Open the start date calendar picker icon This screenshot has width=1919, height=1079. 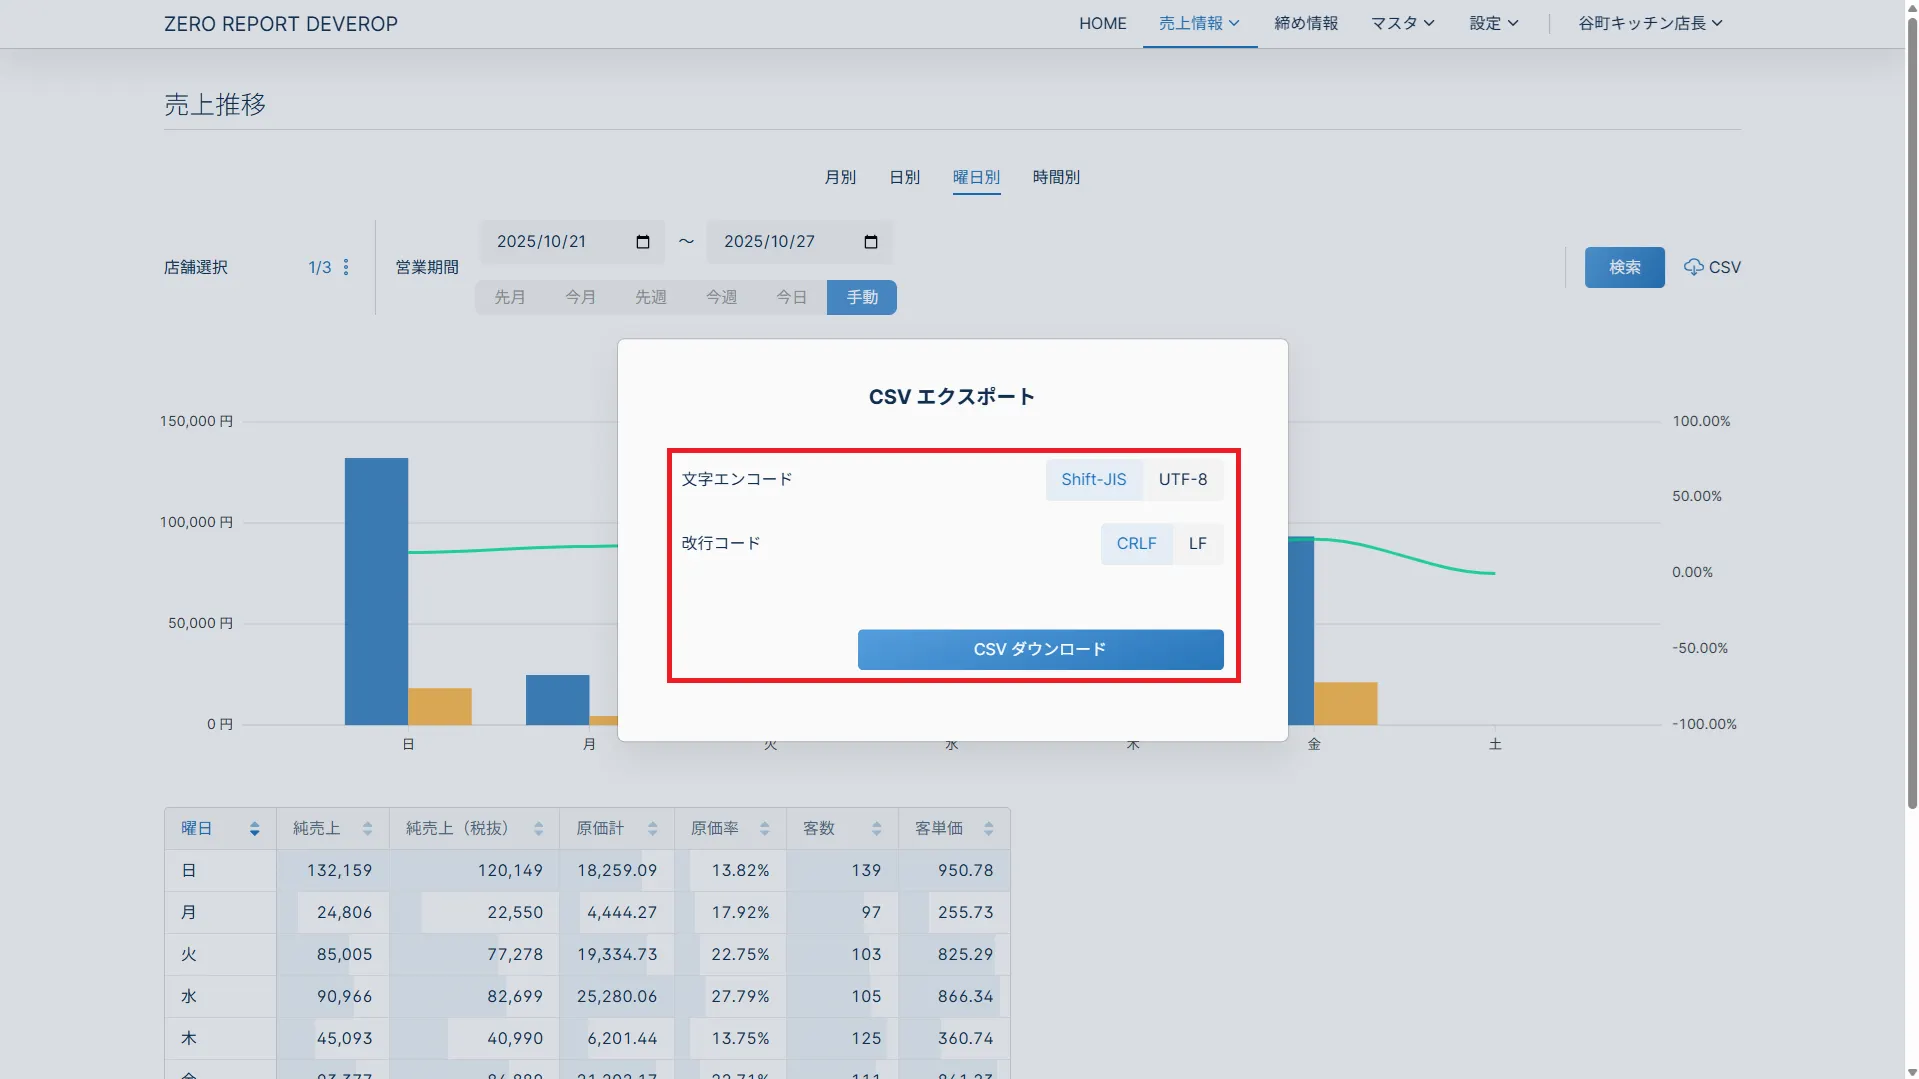[643, 242]
